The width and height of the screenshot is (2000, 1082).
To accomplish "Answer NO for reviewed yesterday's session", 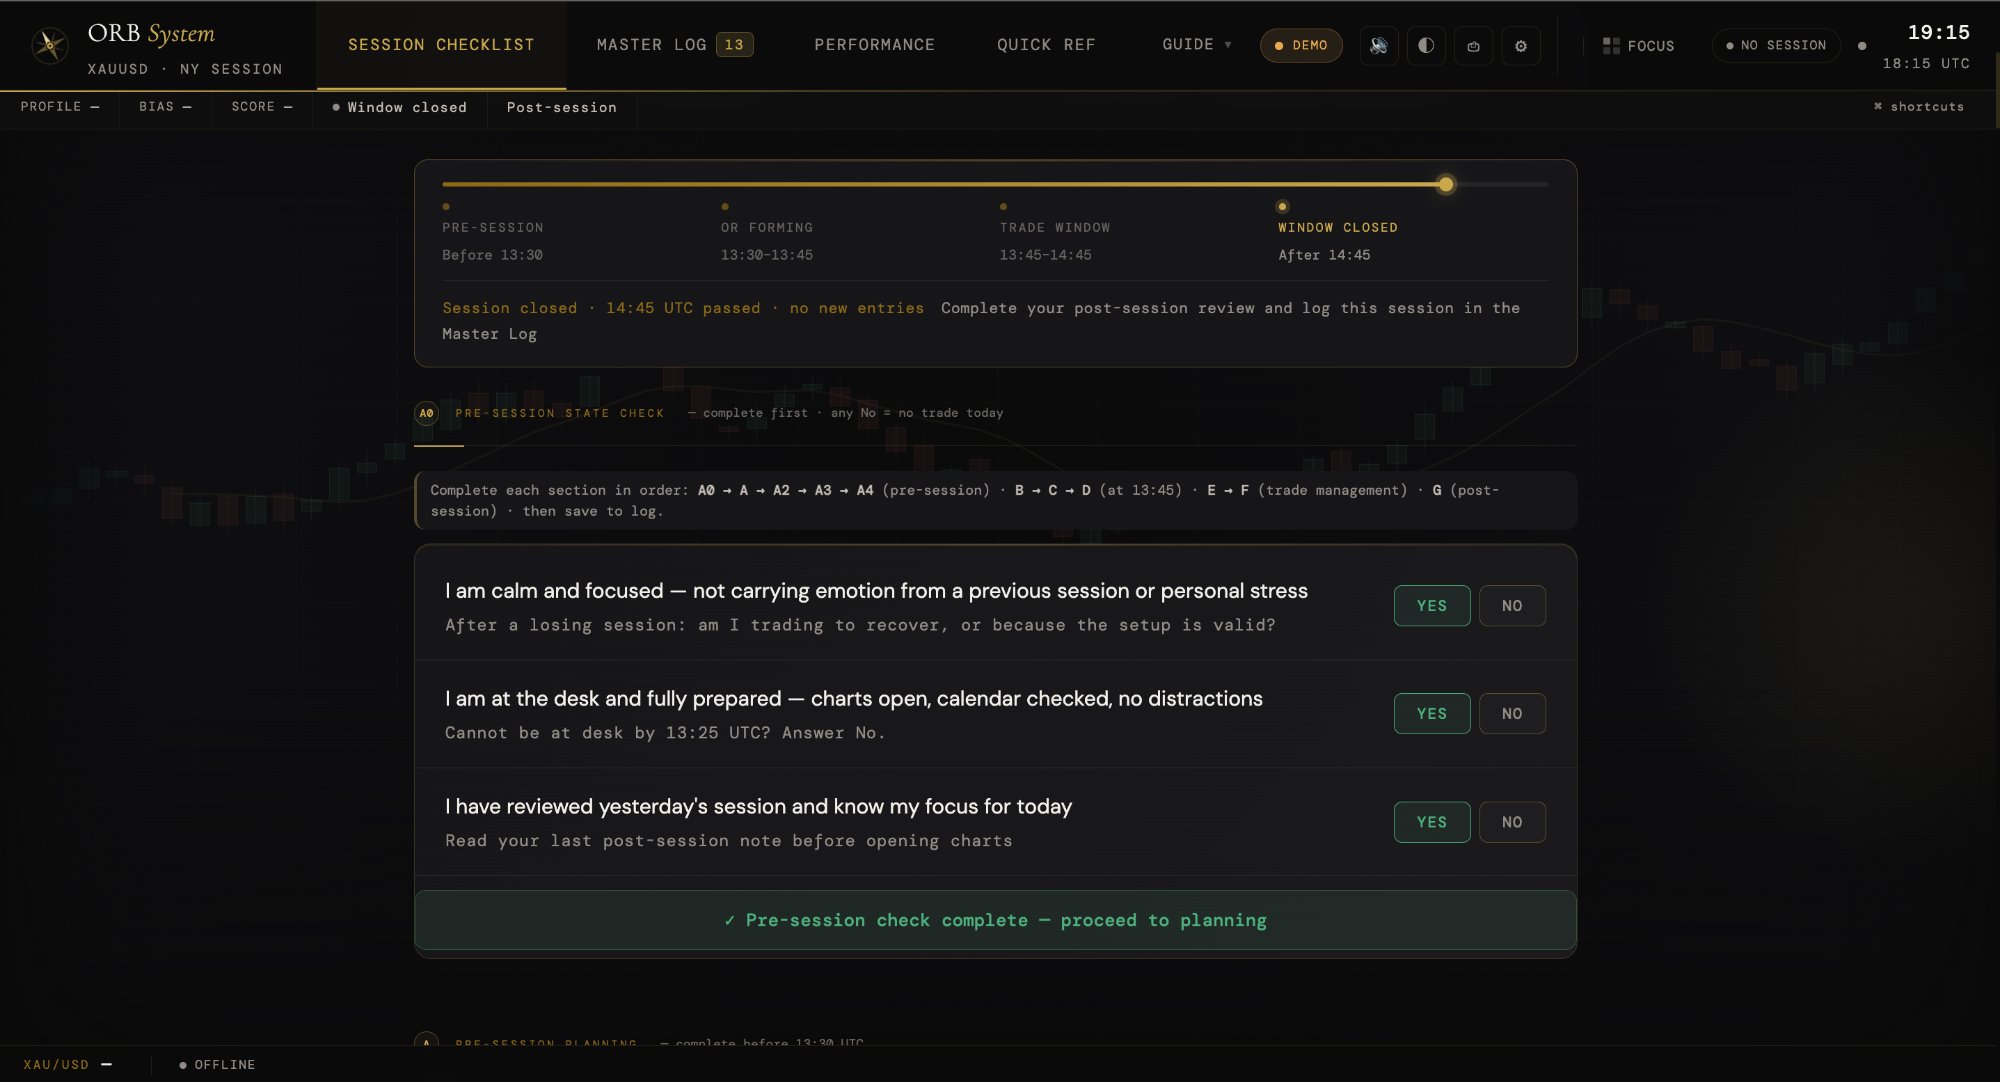I will (1512, 822).
